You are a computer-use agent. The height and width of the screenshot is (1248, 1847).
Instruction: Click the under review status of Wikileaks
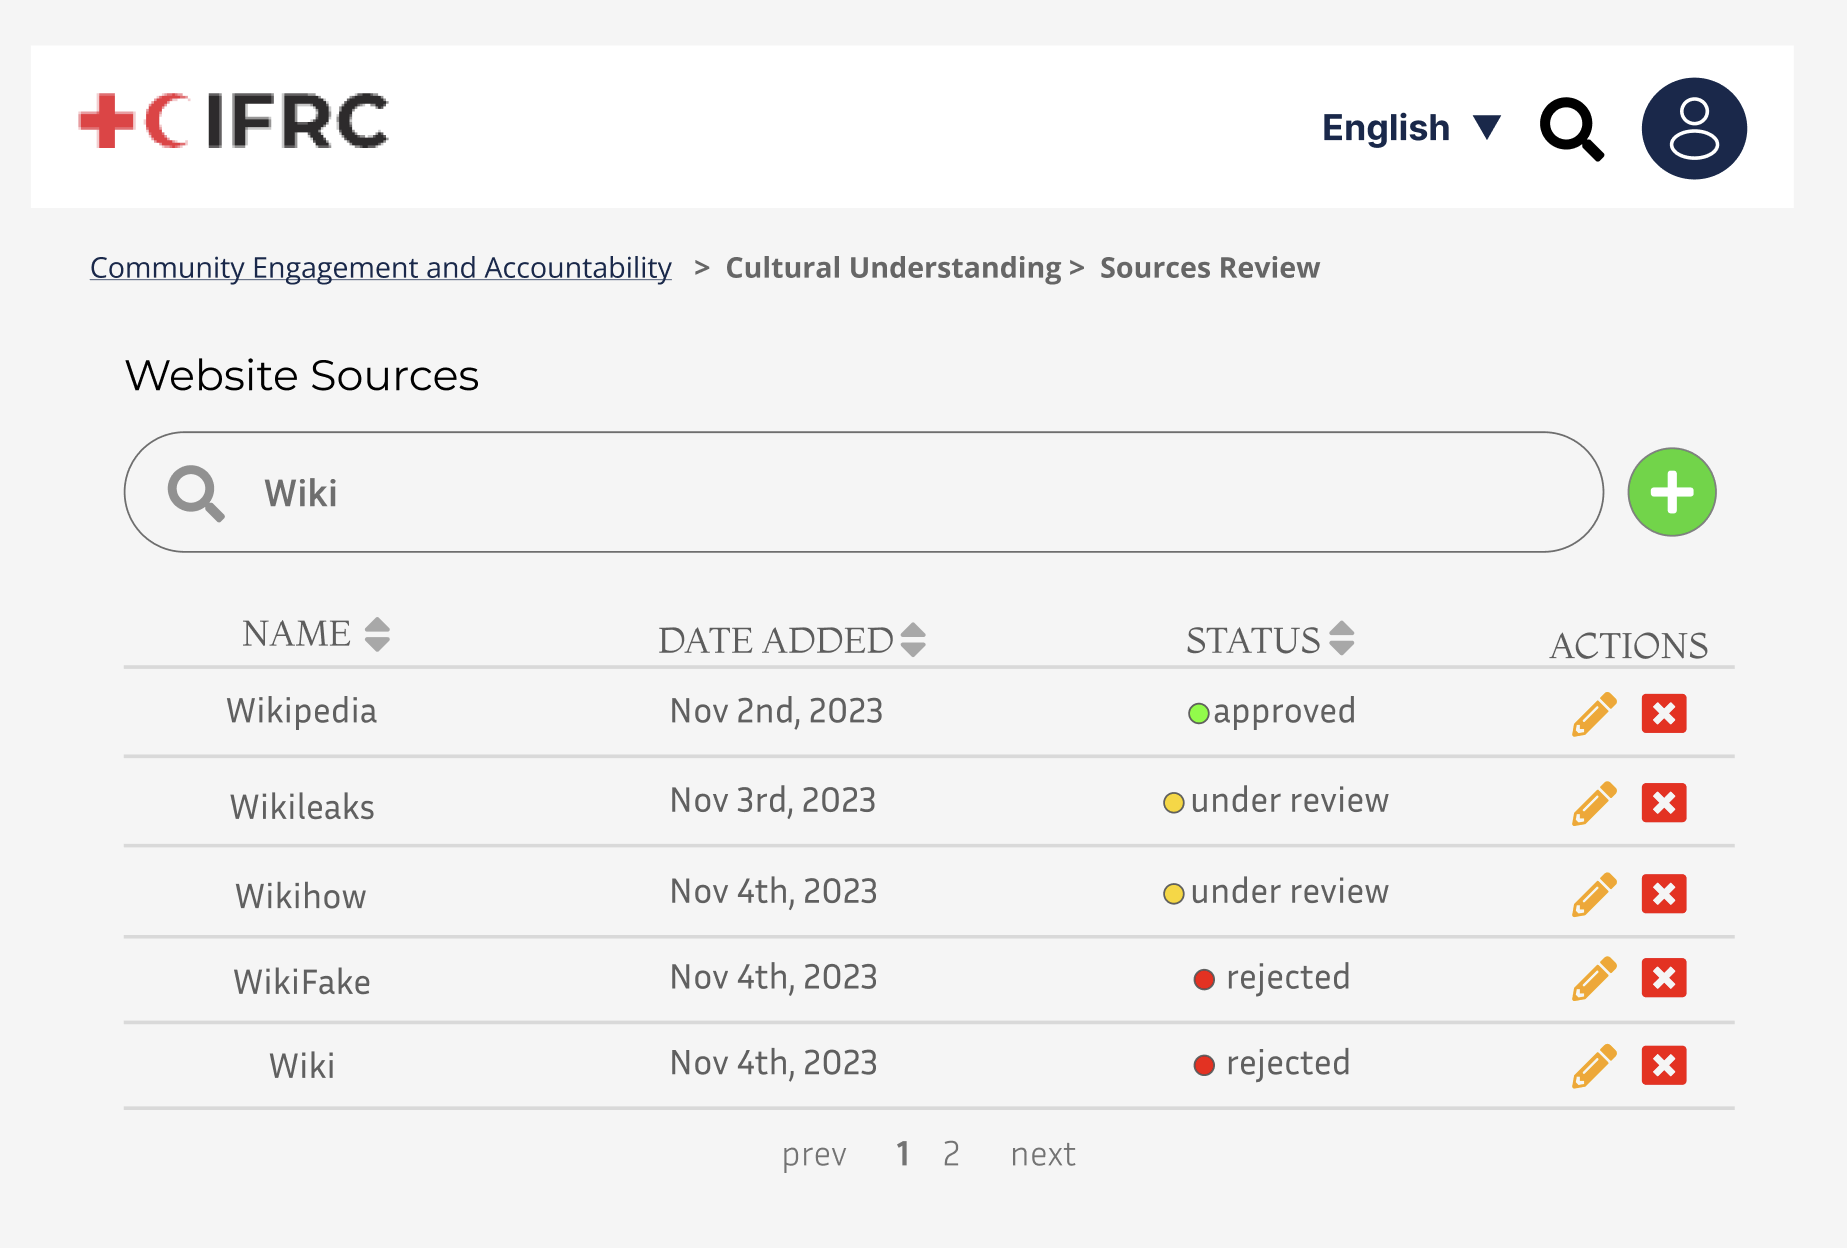[x=1276, y=801]
